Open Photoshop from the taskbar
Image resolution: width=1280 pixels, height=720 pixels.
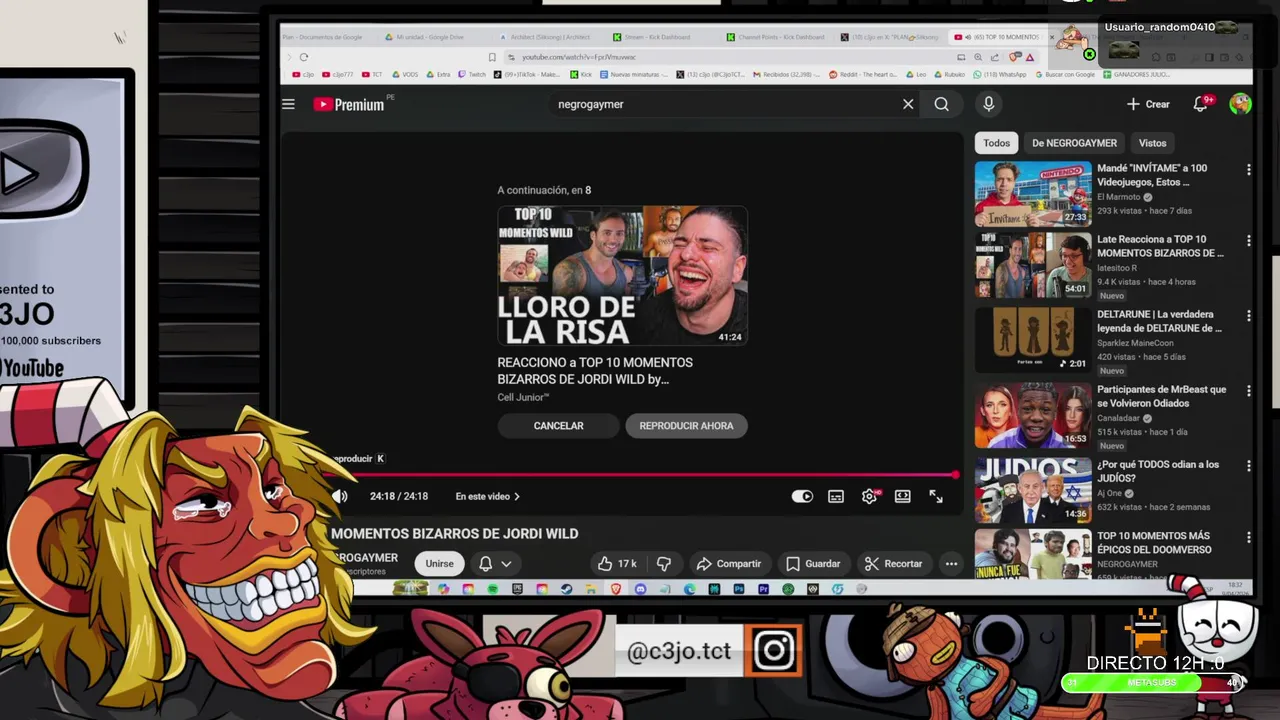click(x=739, y=589)
